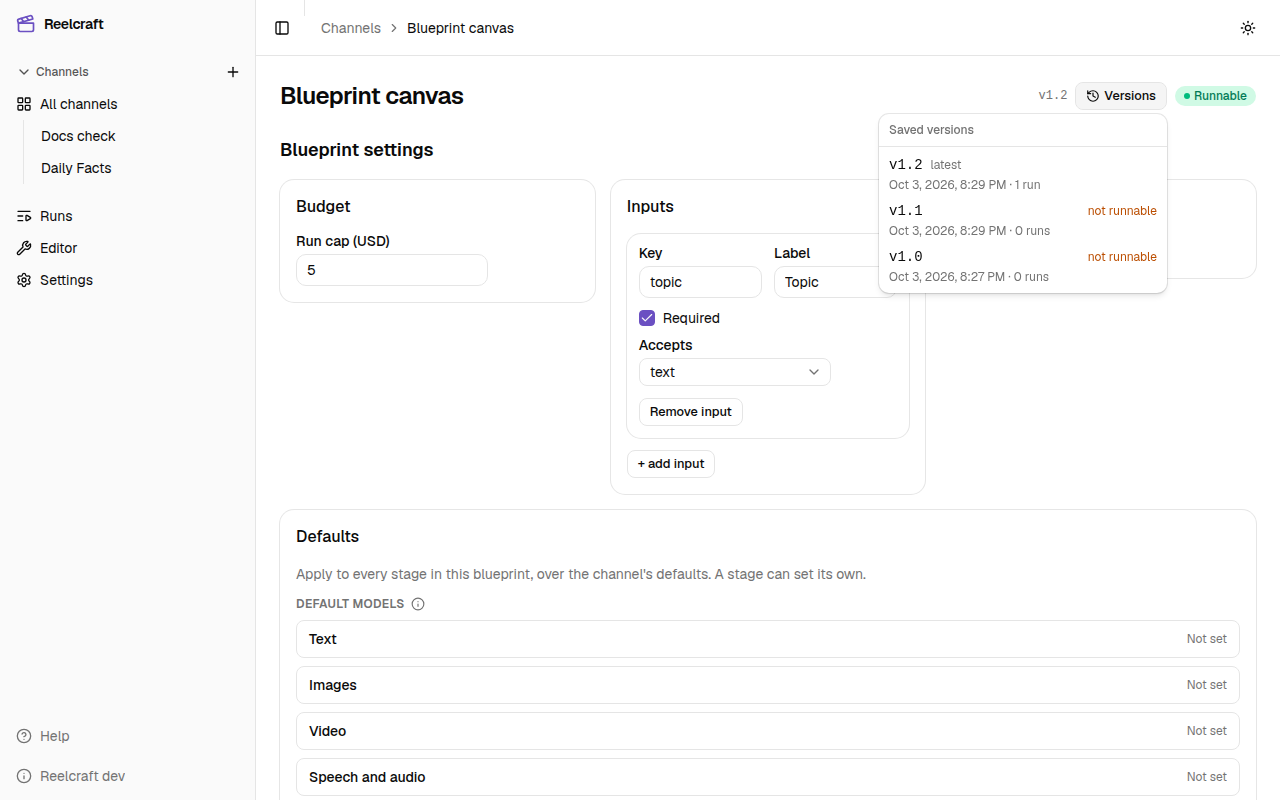
Task: Go to Channels breadcrumb link
Action: (x=351, y=28)
